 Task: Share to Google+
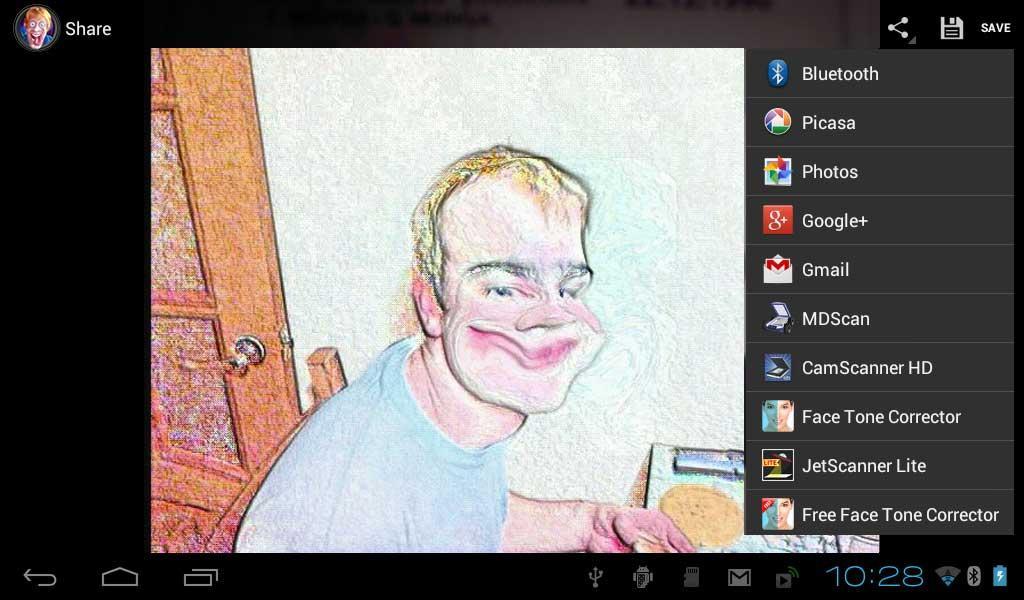click(x=879, y=220)
